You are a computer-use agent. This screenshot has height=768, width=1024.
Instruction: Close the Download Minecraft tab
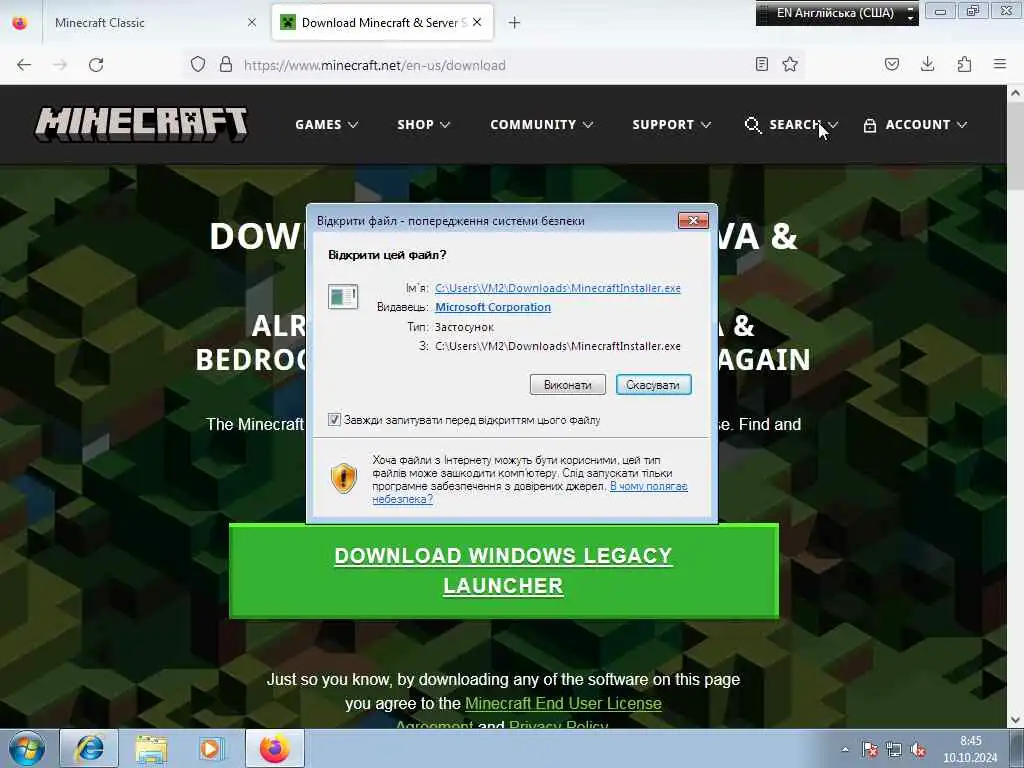click(477, 22)
